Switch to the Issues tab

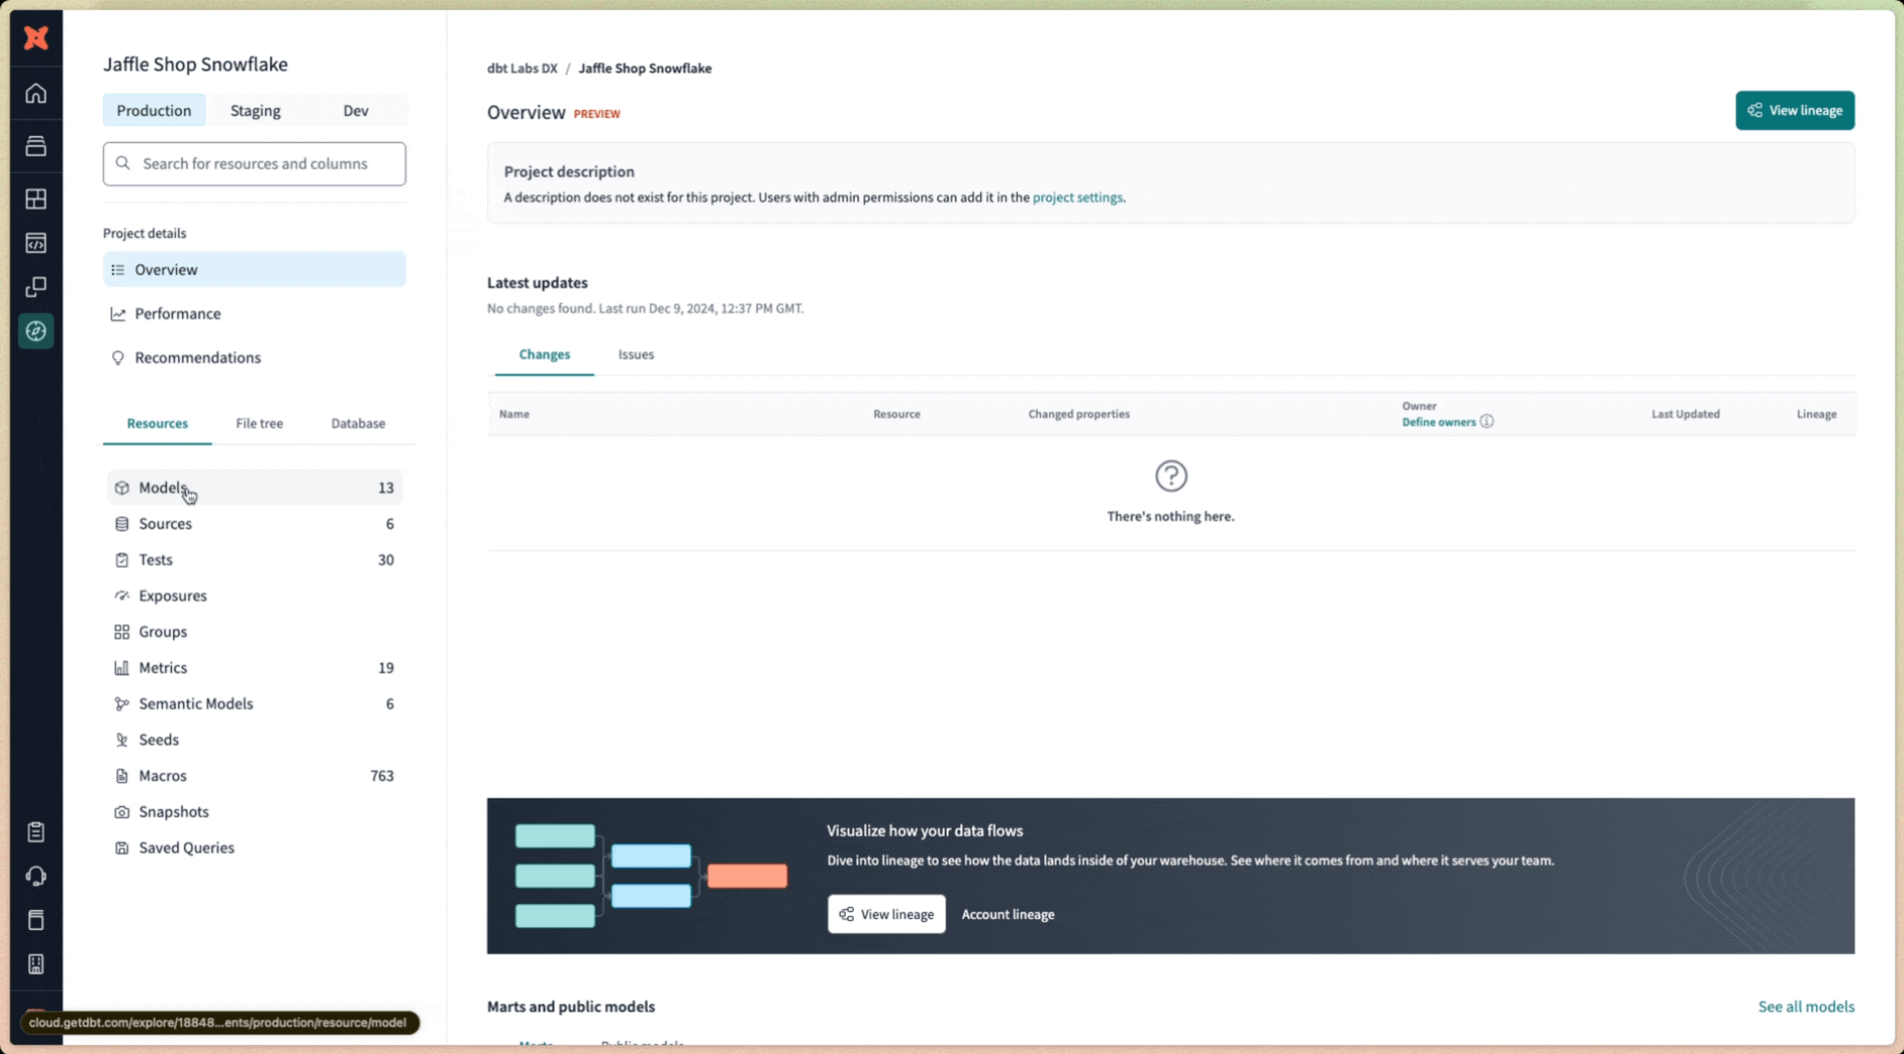635,354
